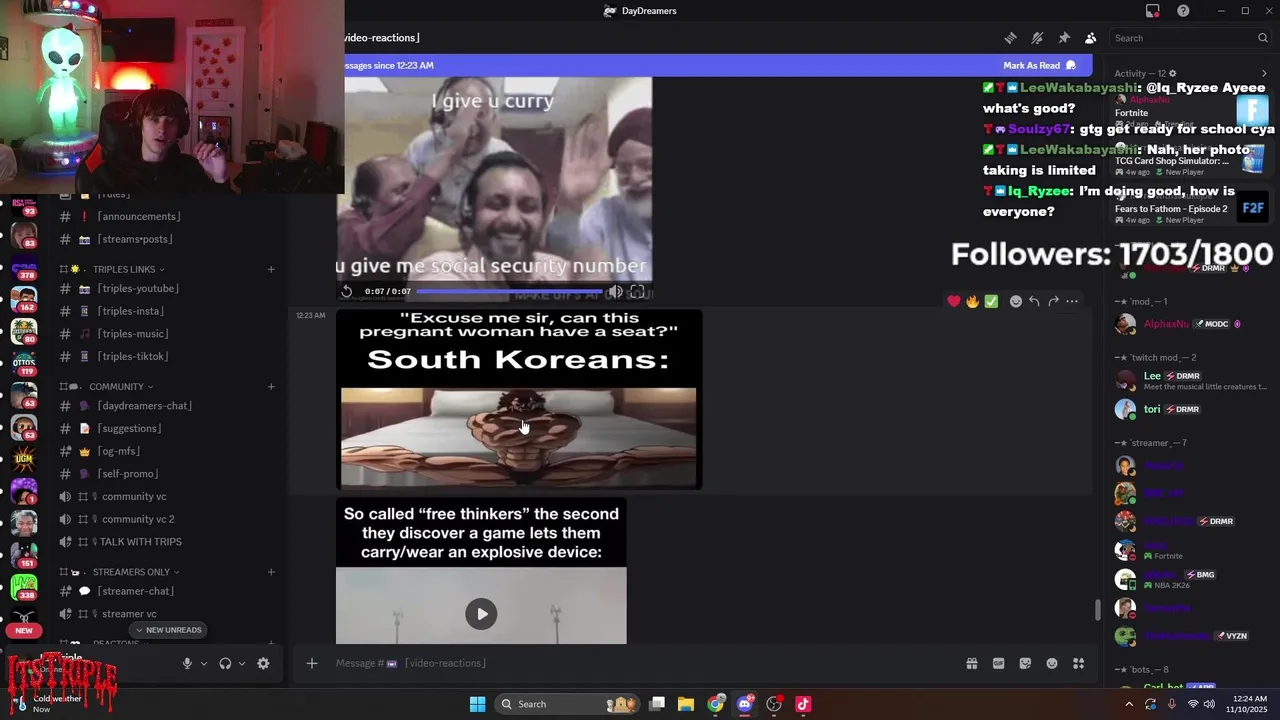Add channel to TRIPLES LINKS category
Viewport: 1280px width, 720px height.
tap(271, 269)
